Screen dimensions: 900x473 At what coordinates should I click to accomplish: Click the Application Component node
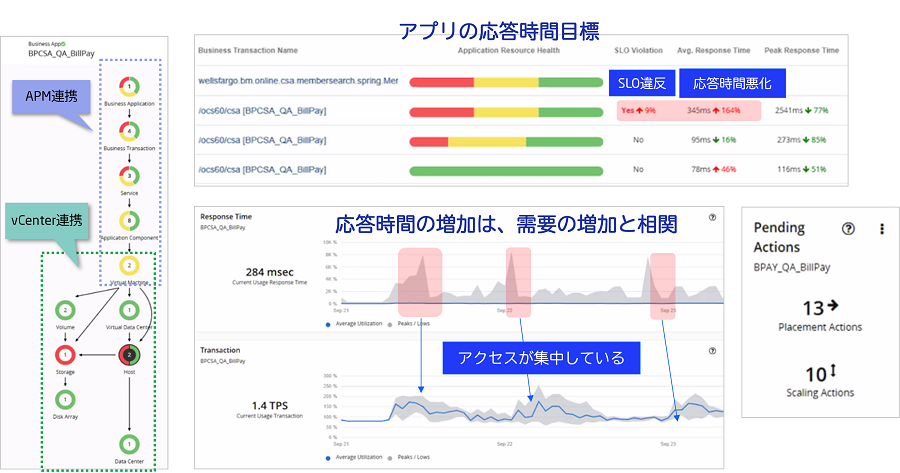coord(129,220)
